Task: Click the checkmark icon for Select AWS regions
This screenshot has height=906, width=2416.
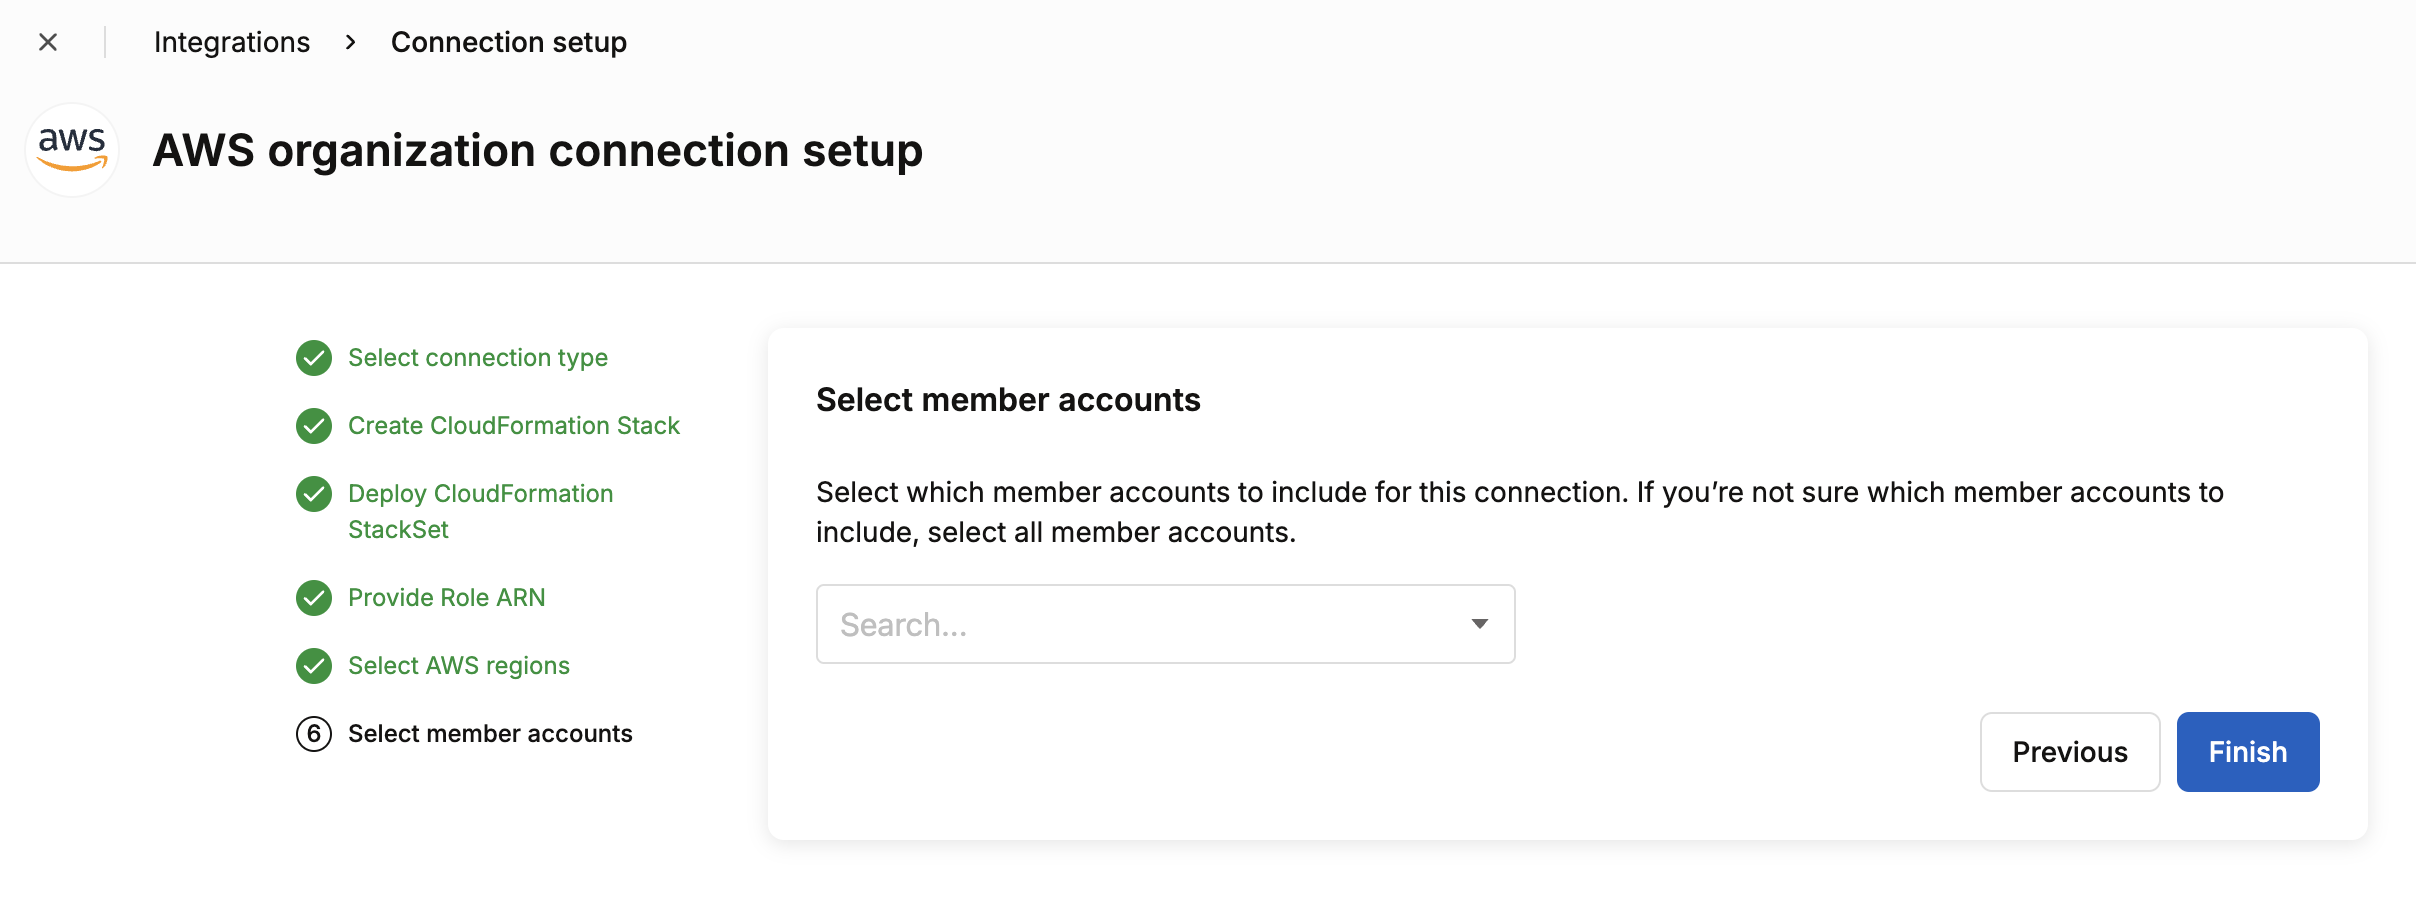Action: pos(314,666)
